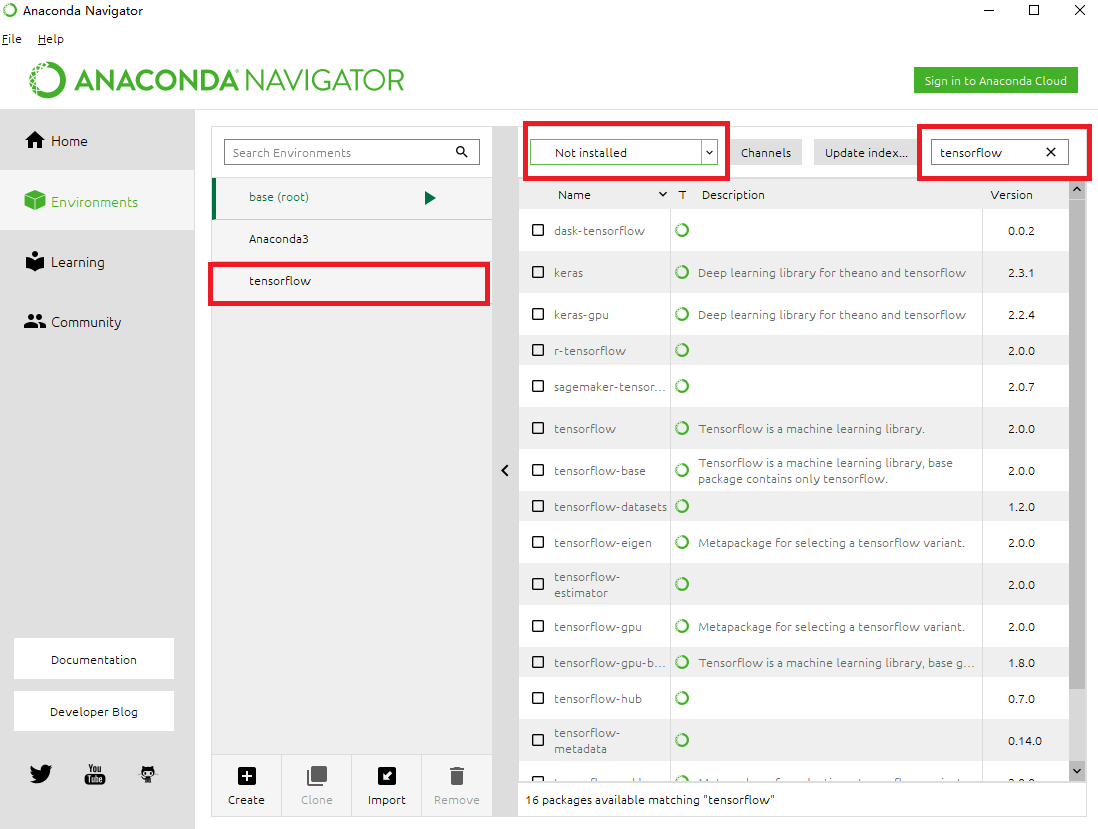Go to the Learning tab
1098x829 pixels.
[97, 262]
